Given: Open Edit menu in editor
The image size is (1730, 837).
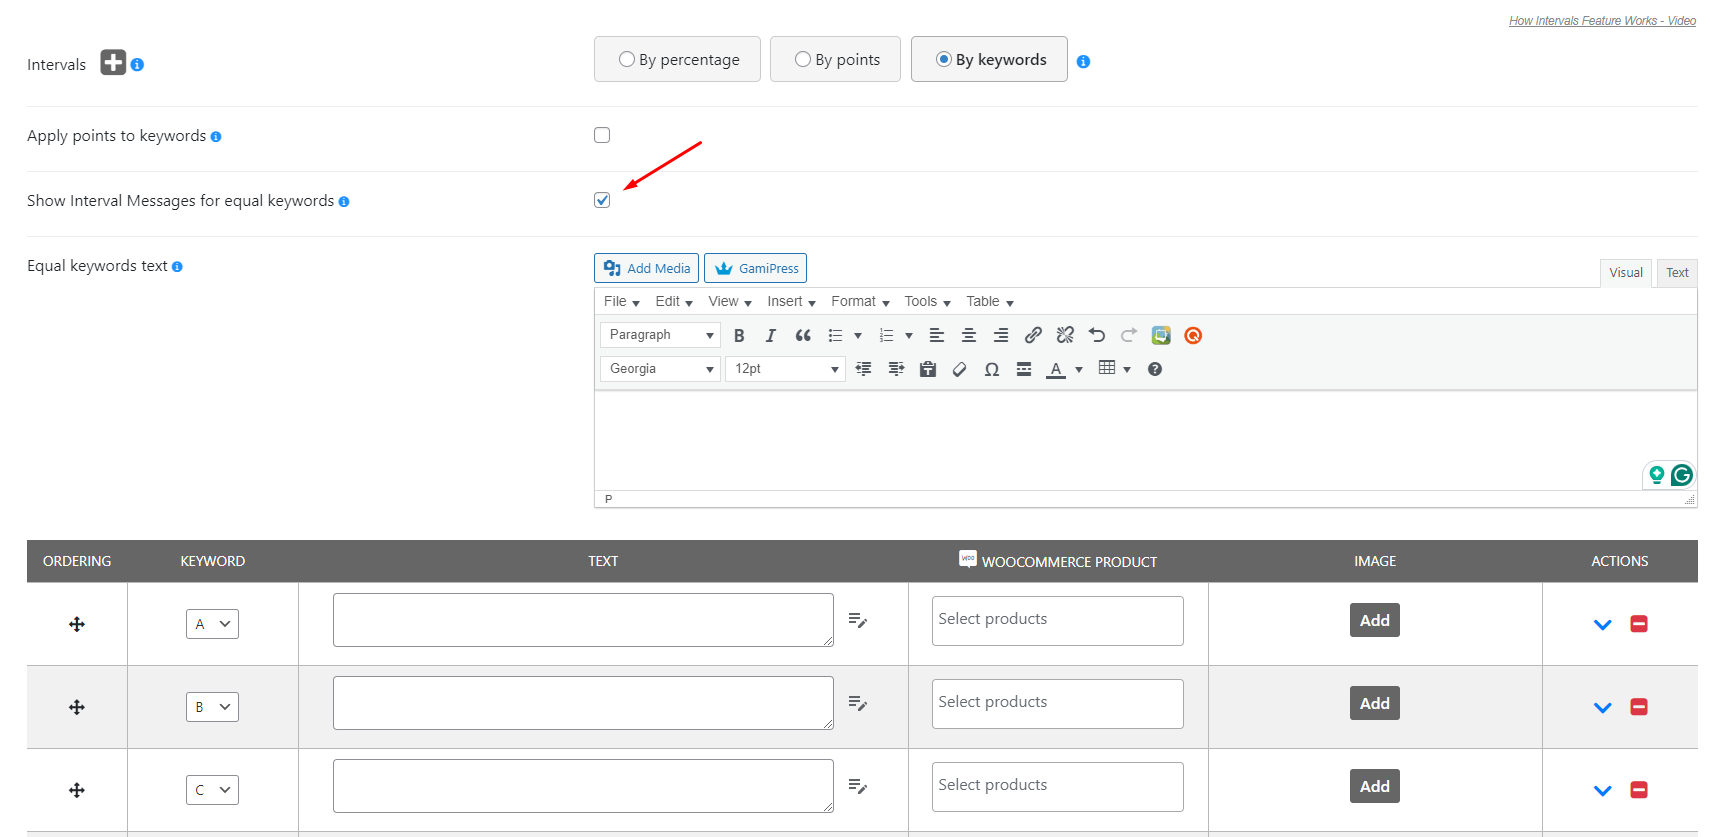Looking at the screenshot, I should point(674,302).
